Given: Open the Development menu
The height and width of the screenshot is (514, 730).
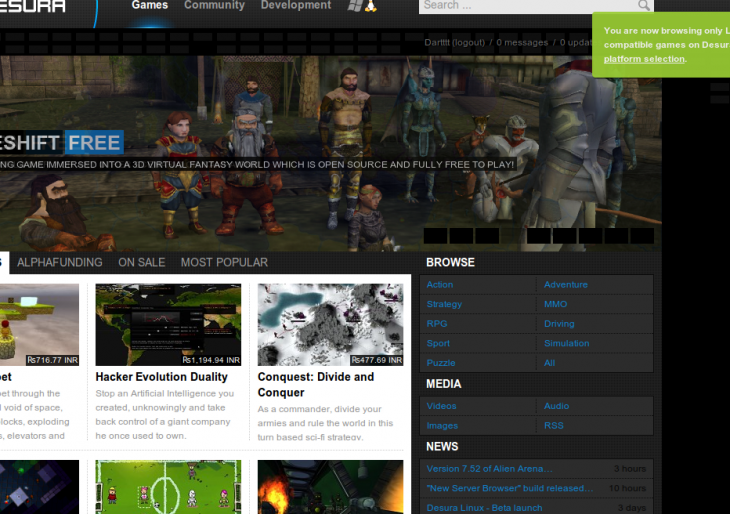Looking at the screenshot, I should [296, 5].
